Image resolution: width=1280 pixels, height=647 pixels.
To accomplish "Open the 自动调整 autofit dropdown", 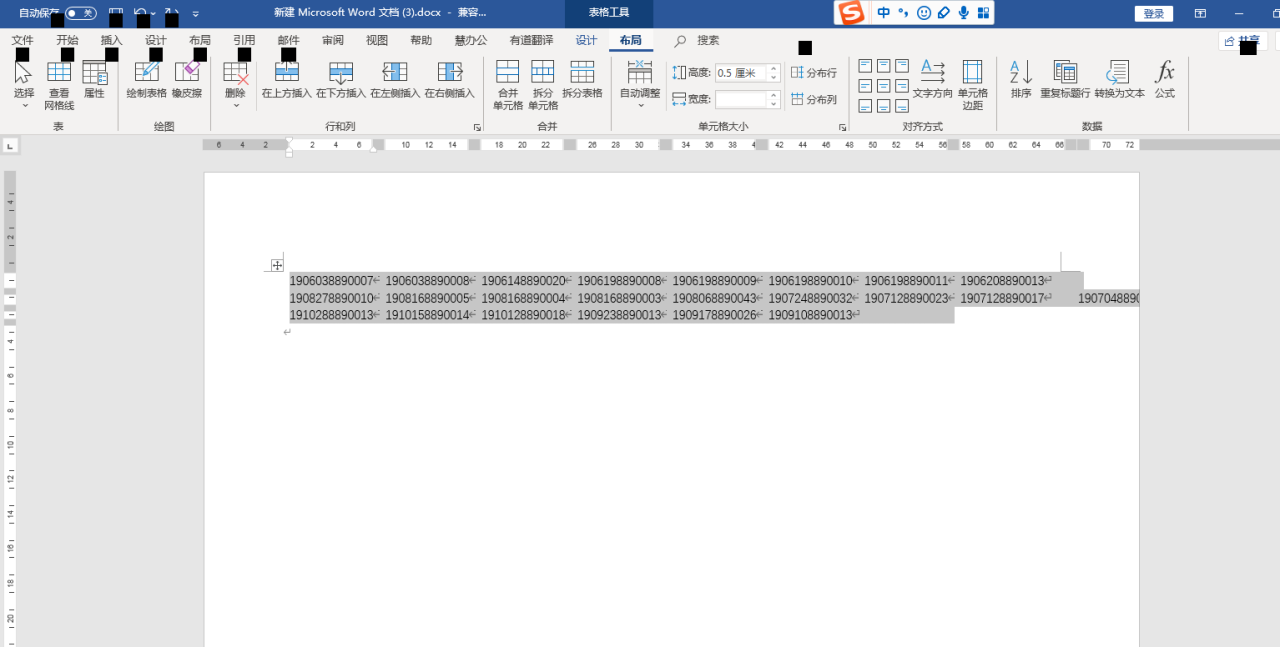I will pos(640,83).
